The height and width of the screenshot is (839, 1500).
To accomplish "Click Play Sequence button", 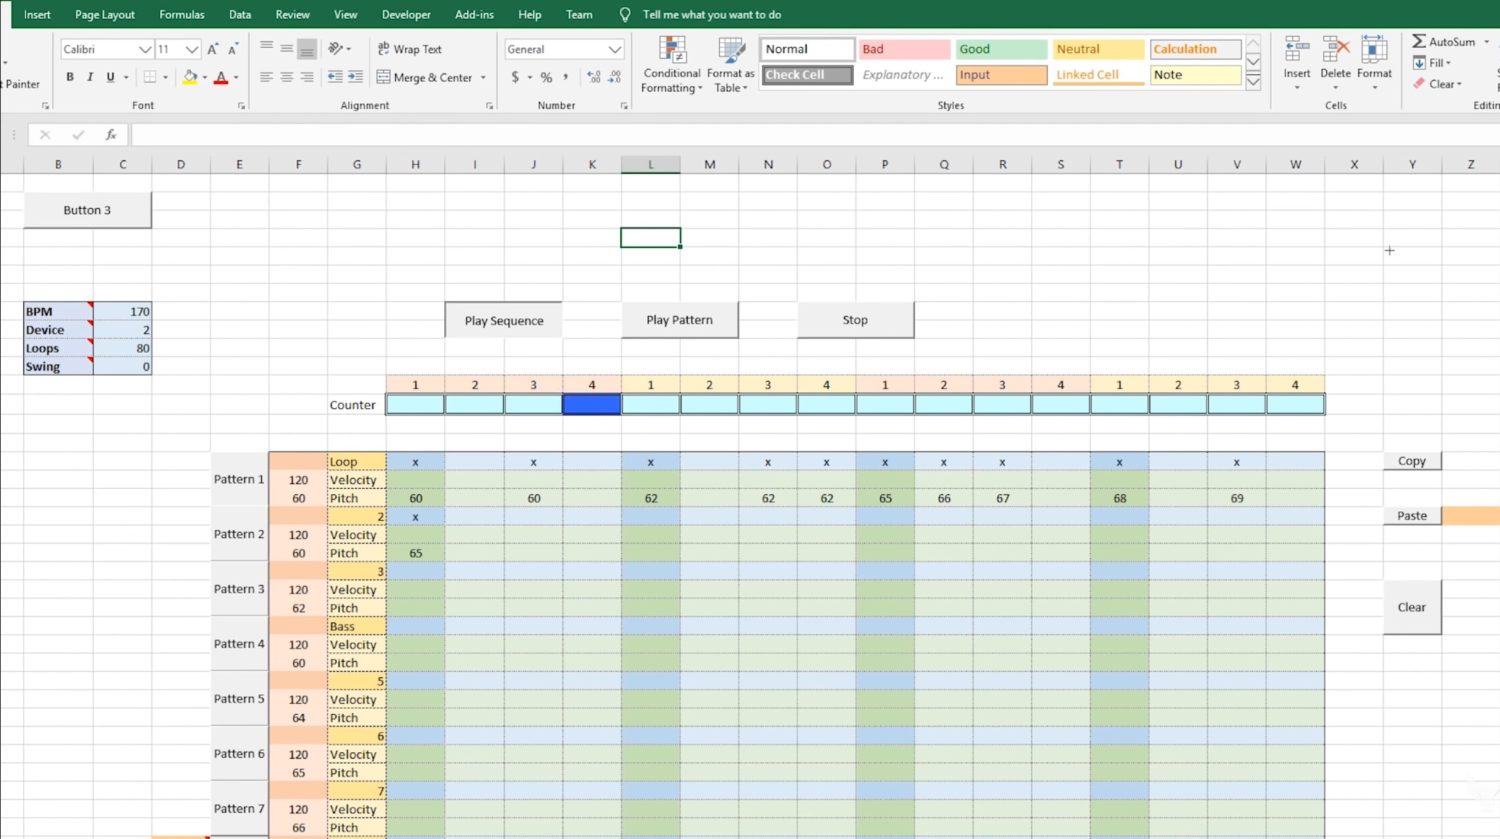I will pos(504,320).
